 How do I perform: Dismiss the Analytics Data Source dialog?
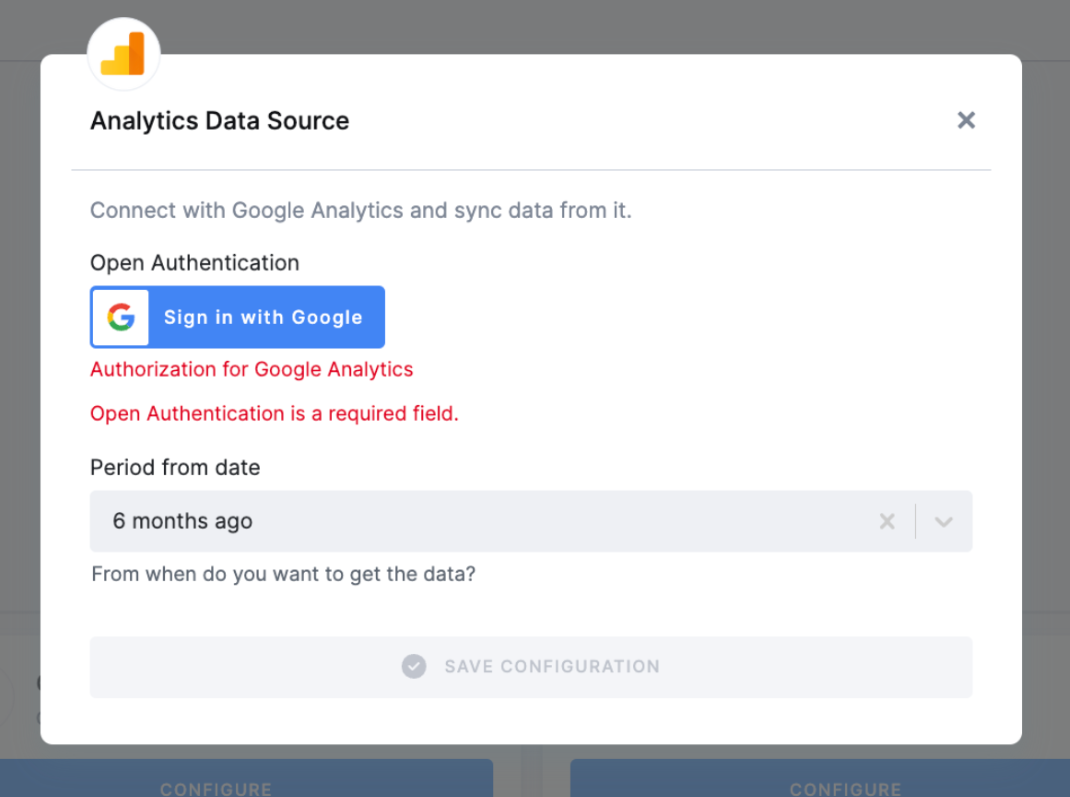[965, 120]
